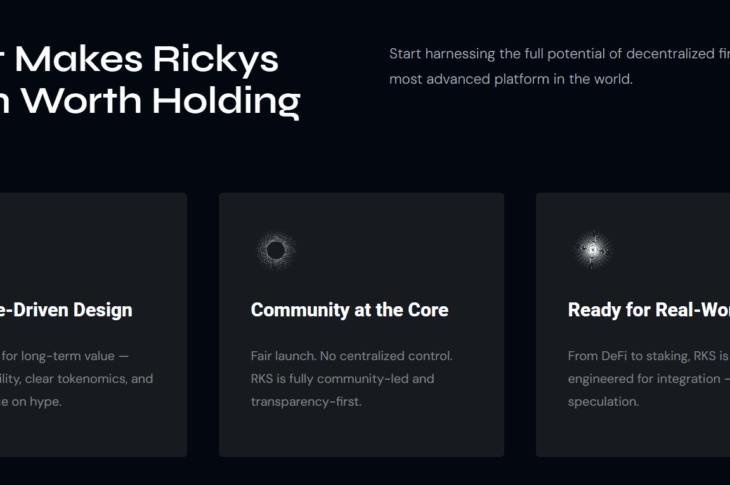
Task: Click the glowing starburst icon in Ready card
Action: [593, 250]
